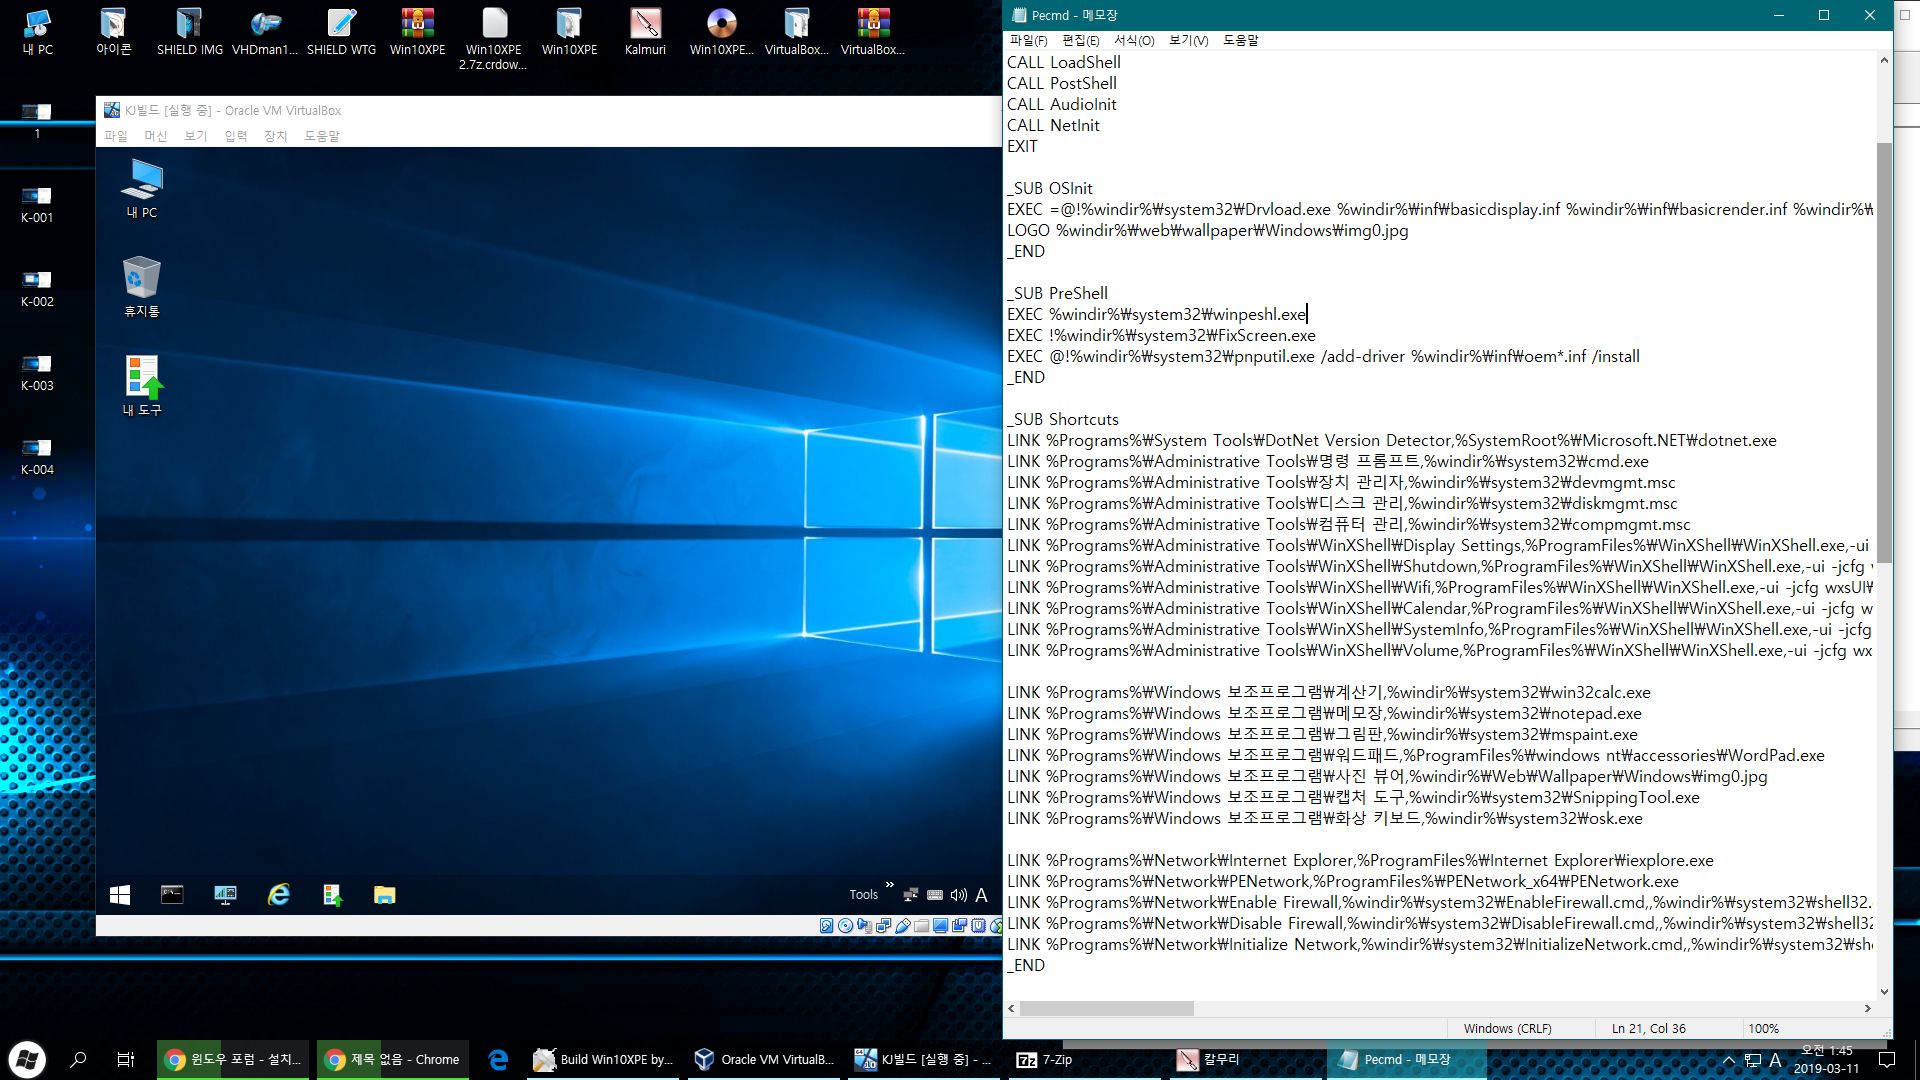The image size is (1920, 1080).
Task: Open Notepad 도움말 menu
Action: (x=1241, y=41)
